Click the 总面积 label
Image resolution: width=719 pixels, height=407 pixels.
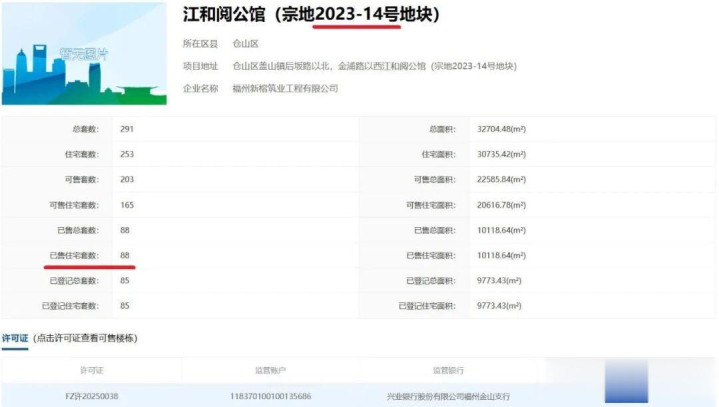pos(442,129)
